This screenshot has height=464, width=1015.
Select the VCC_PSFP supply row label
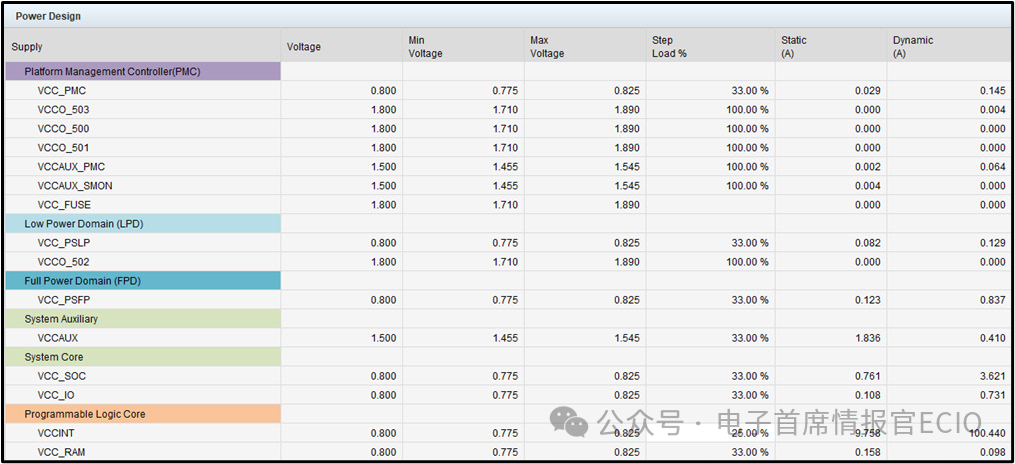pos(63,300)
